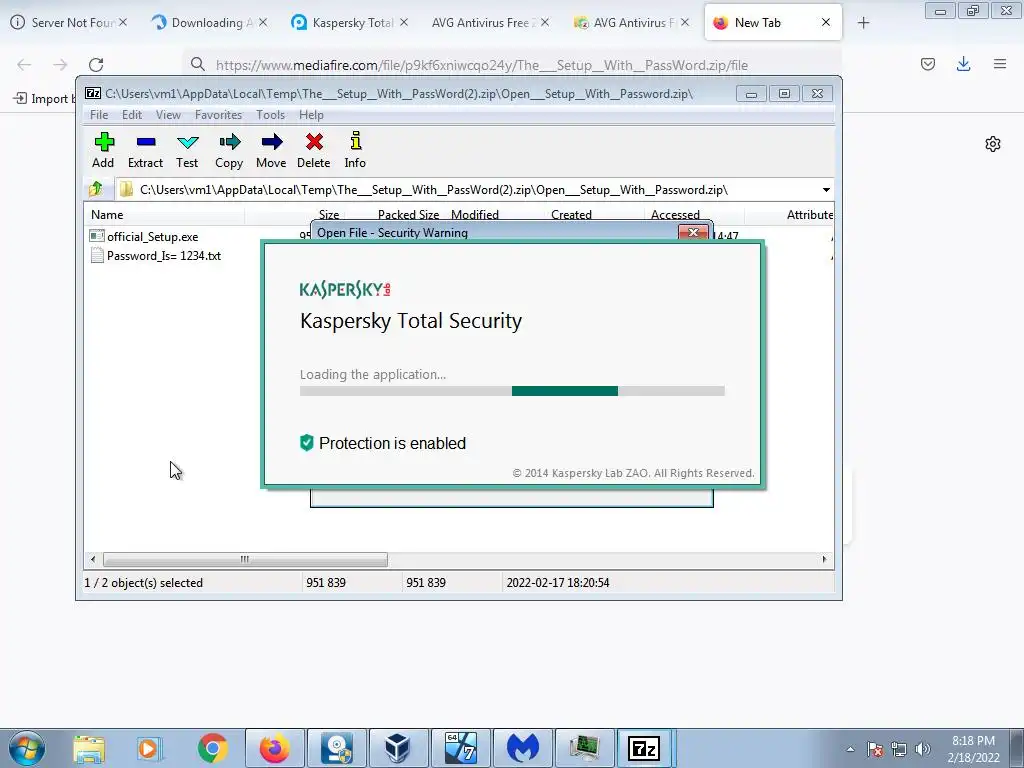Sort by Modified column header

tap(475, 215)
